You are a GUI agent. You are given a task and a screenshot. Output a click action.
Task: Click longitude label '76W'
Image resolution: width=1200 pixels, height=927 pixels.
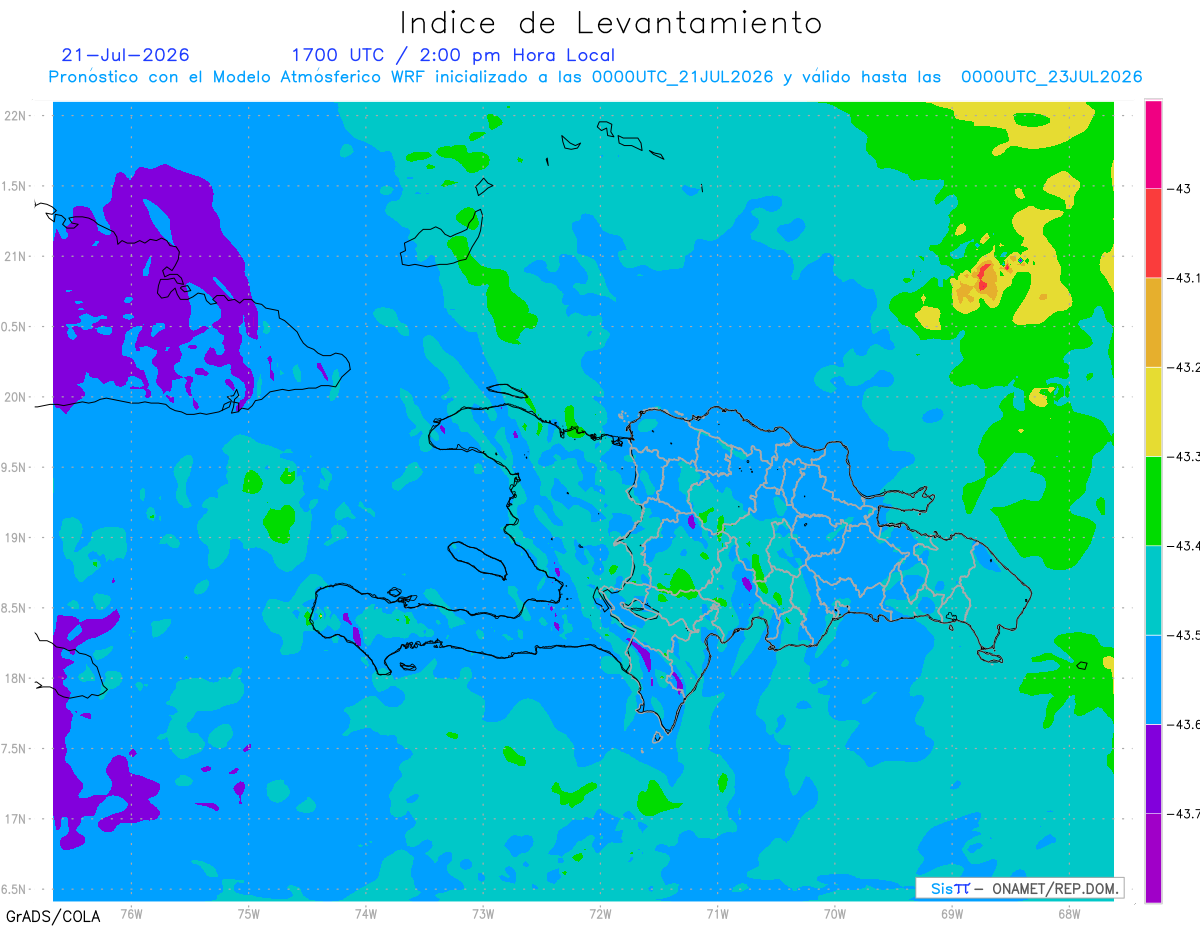(131, 914)
